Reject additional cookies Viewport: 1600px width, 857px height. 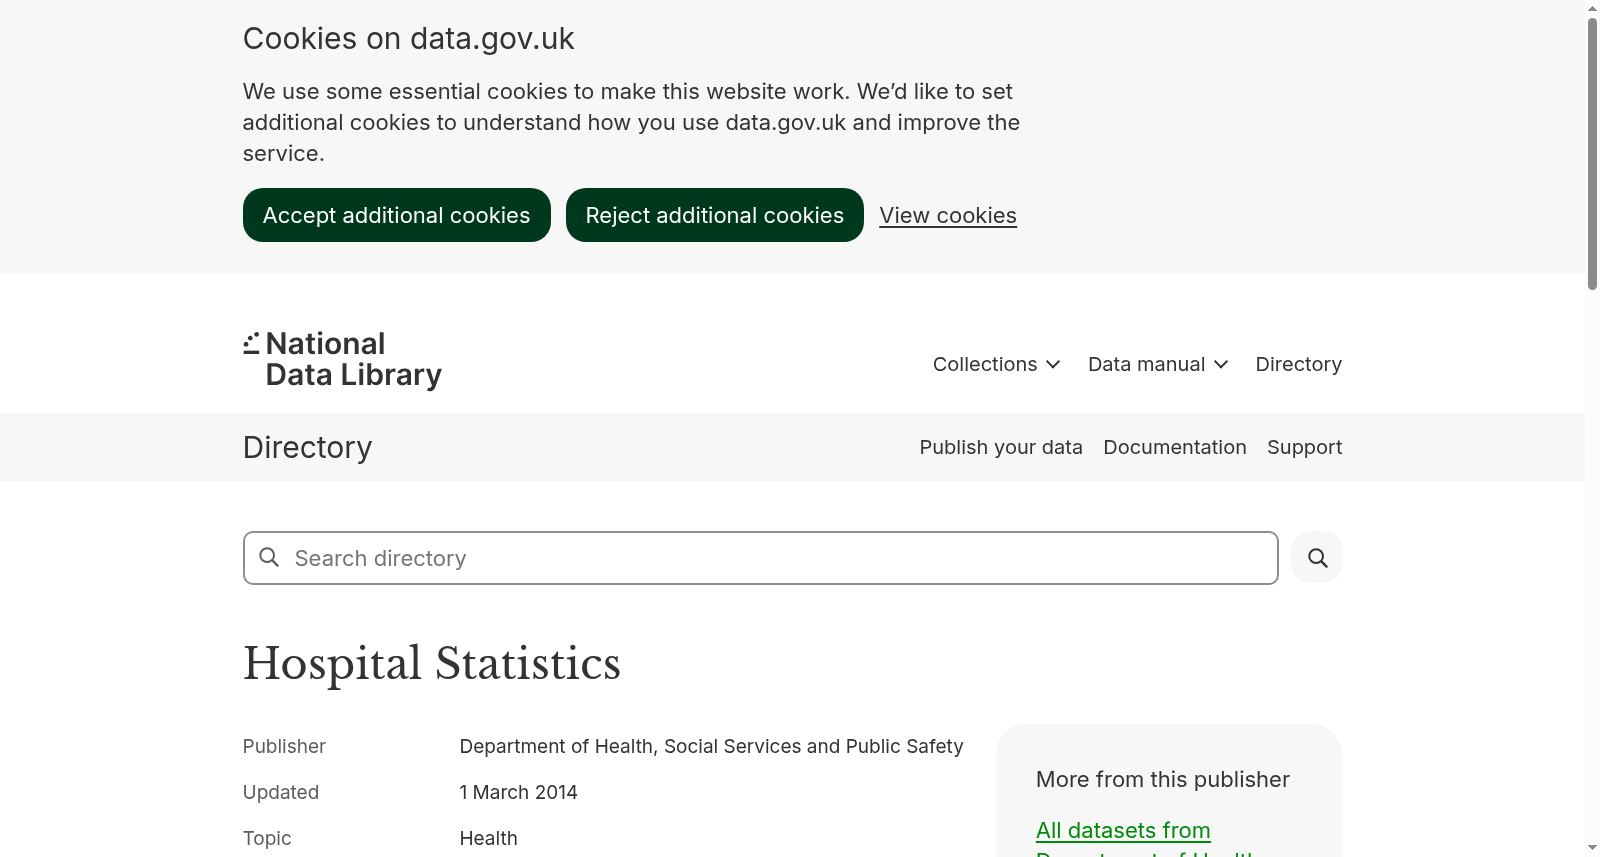714,215
